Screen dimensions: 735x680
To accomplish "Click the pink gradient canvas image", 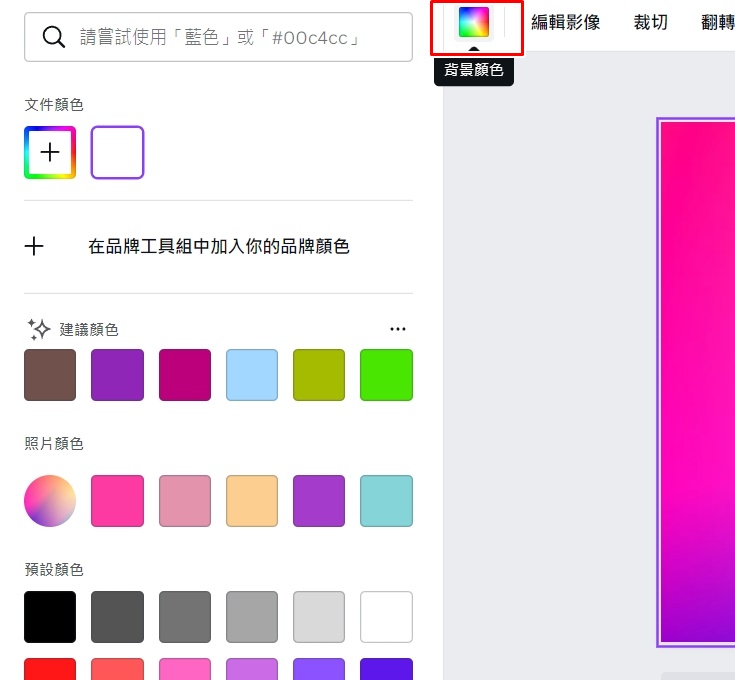I will point(696,380).
